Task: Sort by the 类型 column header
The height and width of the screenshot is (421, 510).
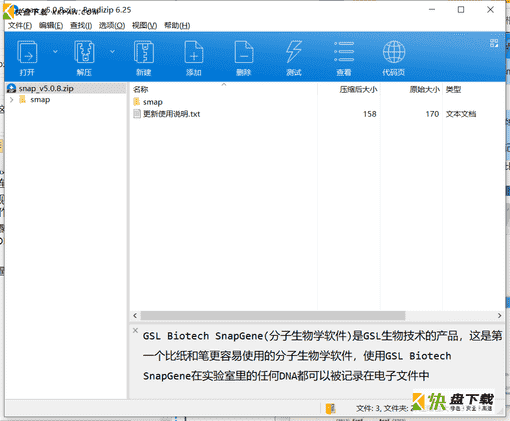Action: click(x=453, y=89)
